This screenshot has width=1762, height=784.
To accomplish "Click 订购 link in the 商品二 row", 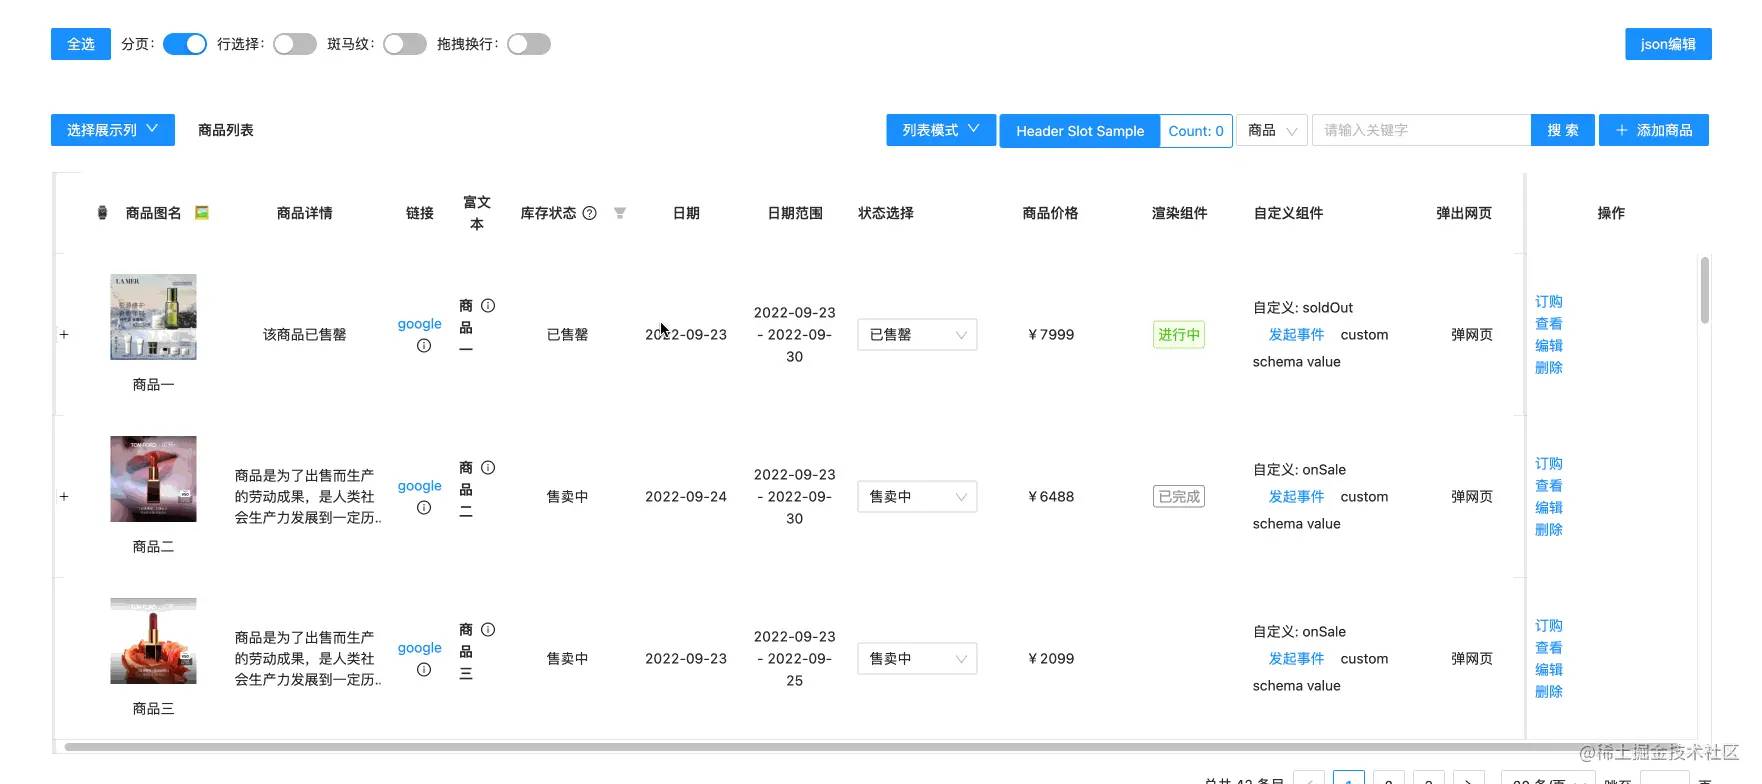I will 1548,464.
